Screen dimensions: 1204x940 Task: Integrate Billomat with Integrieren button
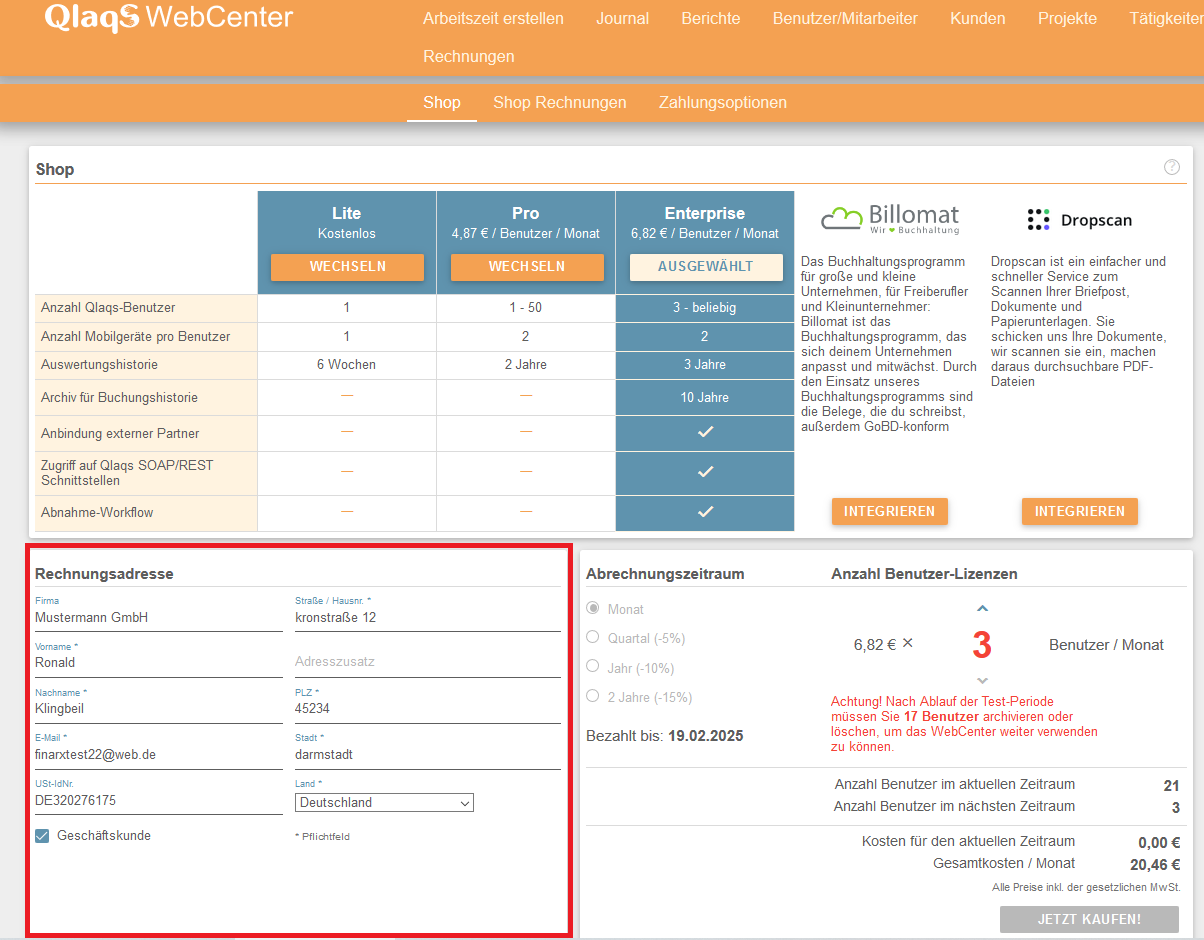pos(889,511)
